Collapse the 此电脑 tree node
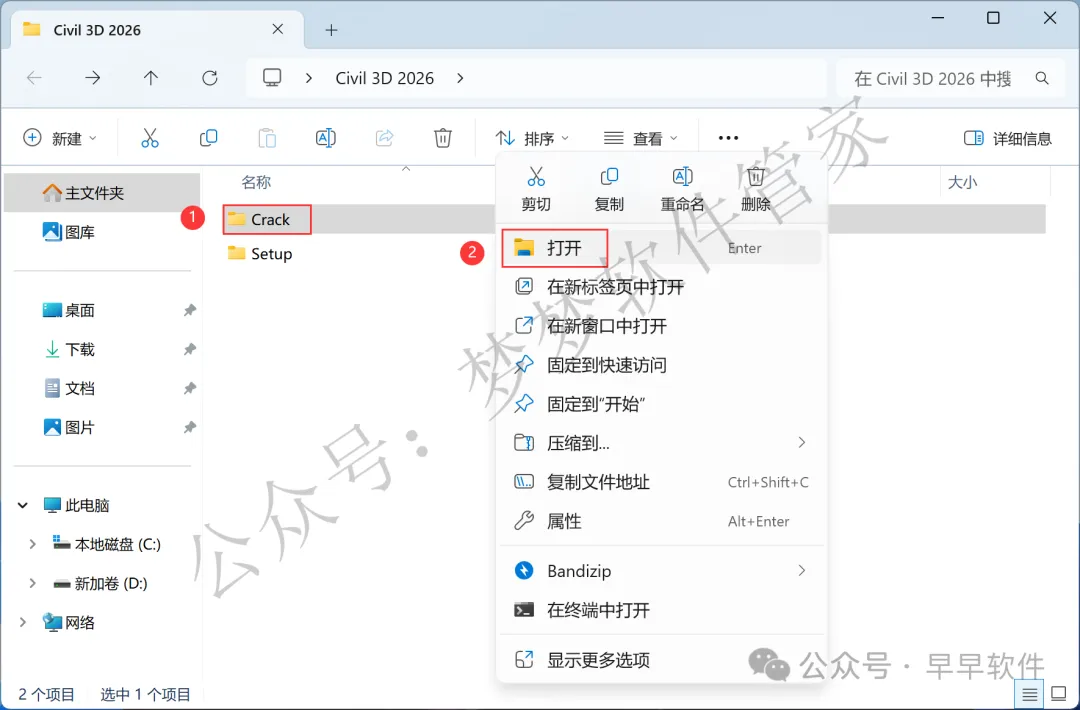This screenshot has width=1080, height=710. click(x=23, y=505)
